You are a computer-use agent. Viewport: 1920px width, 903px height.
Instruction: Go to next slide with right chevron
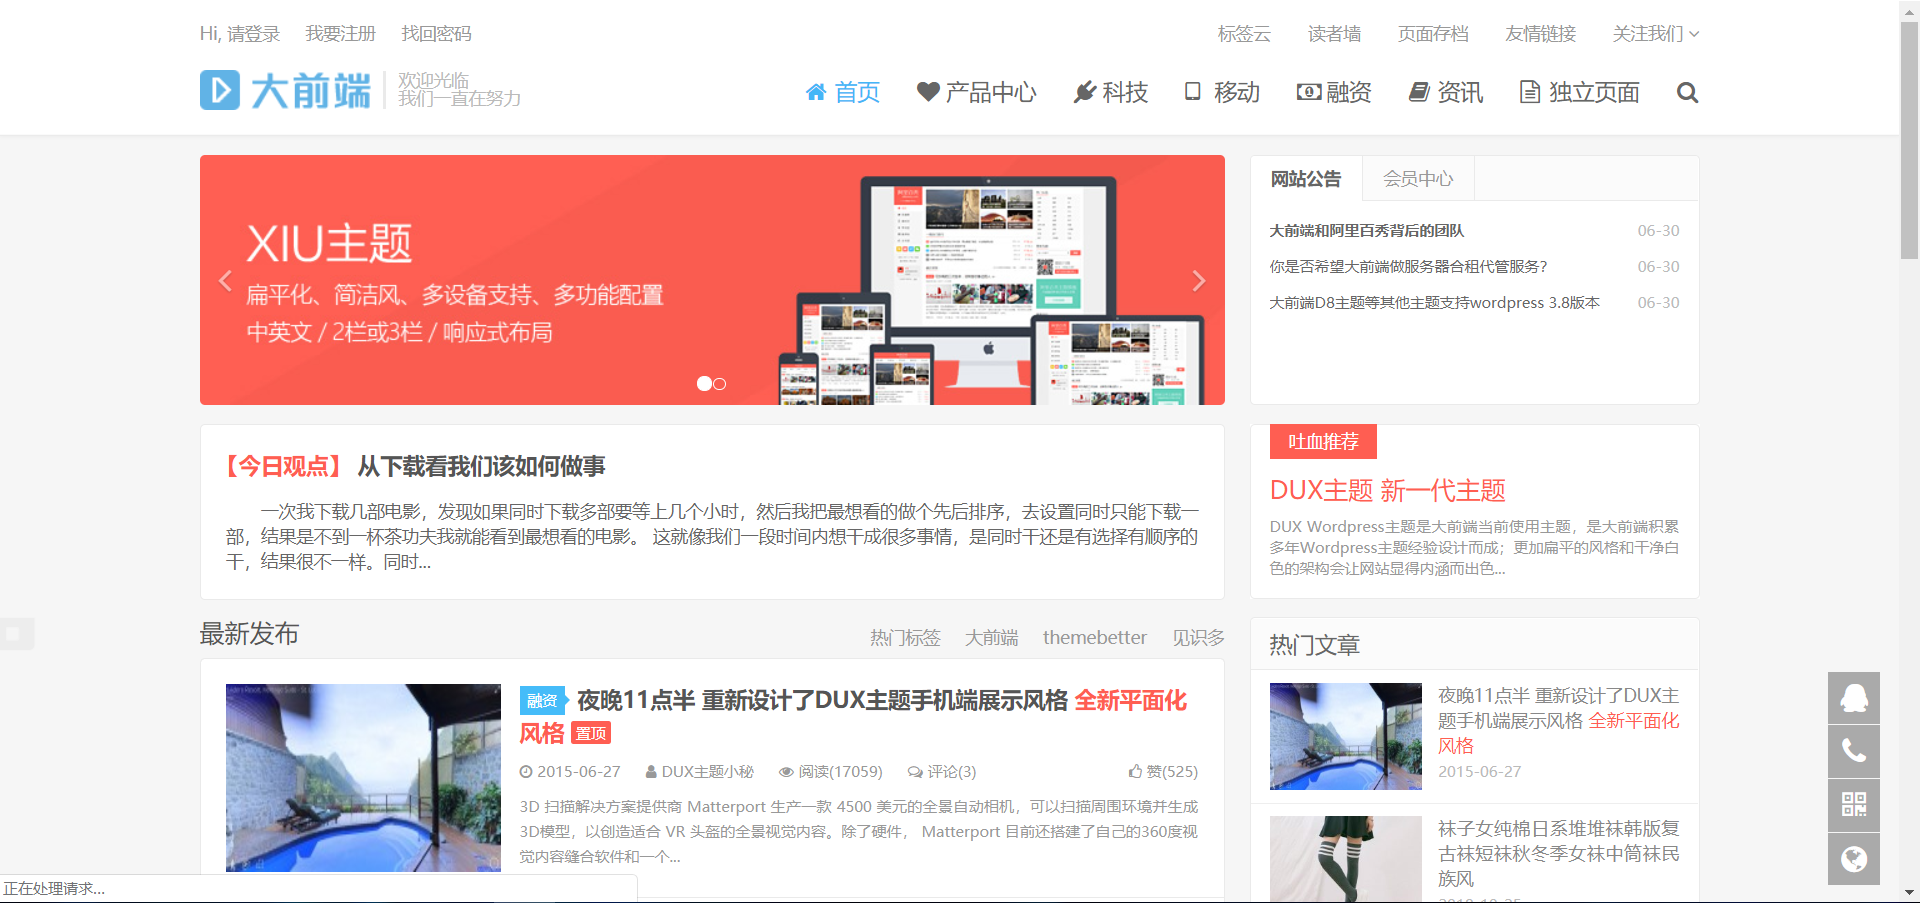(1198, 281)
